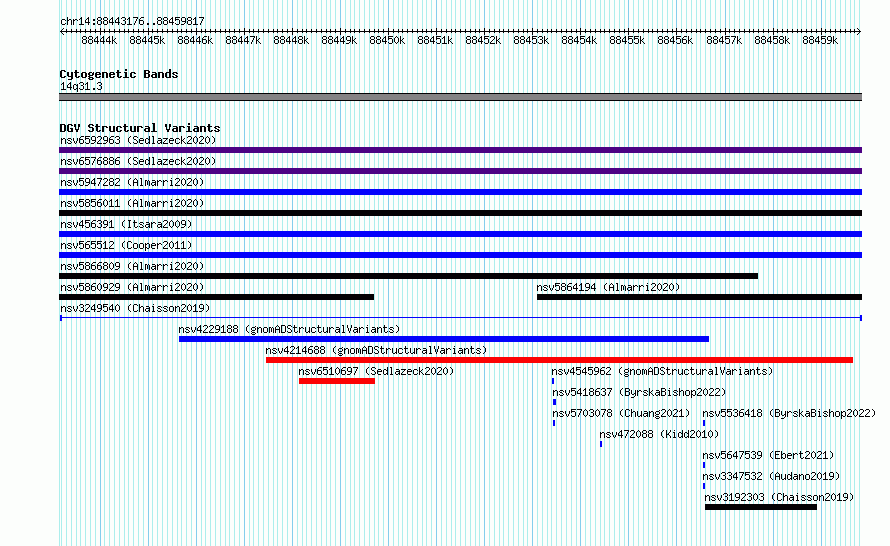Click the 88453k ruler tick label
The width and height of the screenshot is (890, 546).
(531, 40)
